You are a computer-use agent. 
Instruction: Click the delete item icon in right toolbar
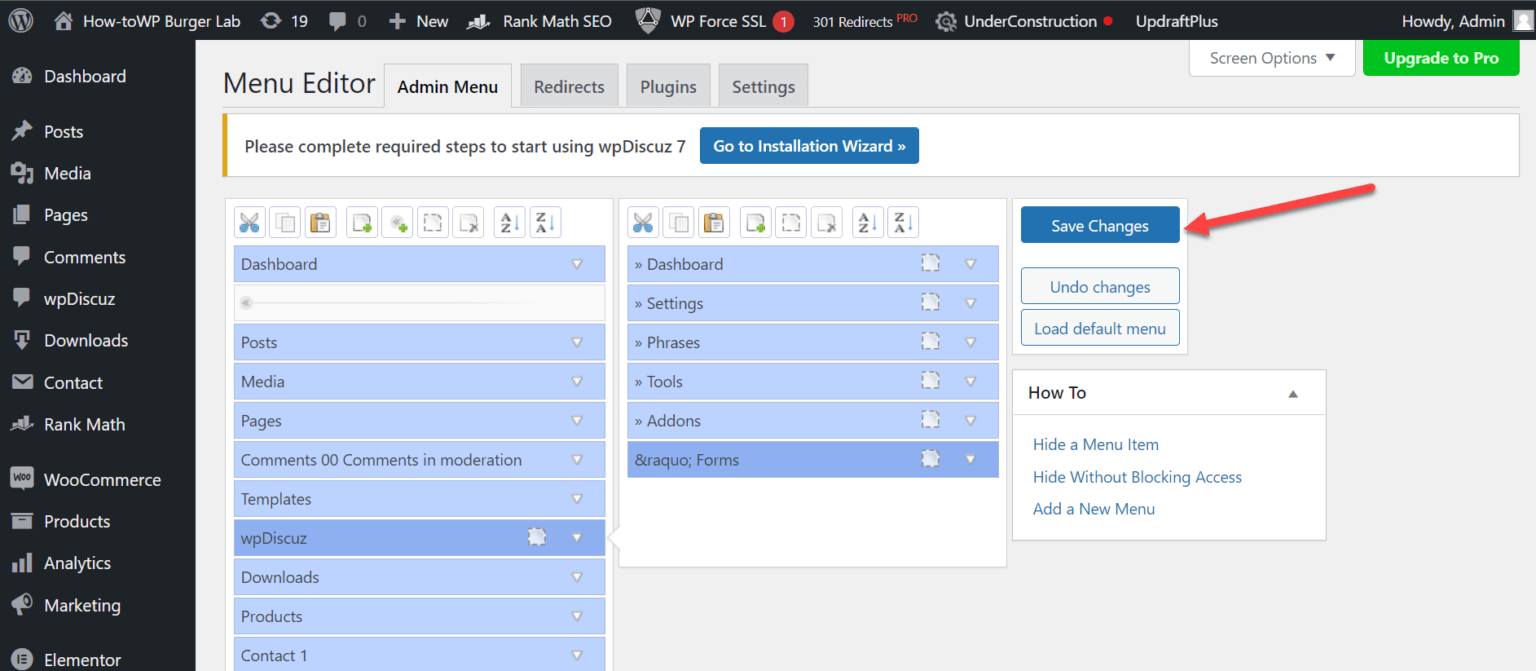(x=827, y=222)
